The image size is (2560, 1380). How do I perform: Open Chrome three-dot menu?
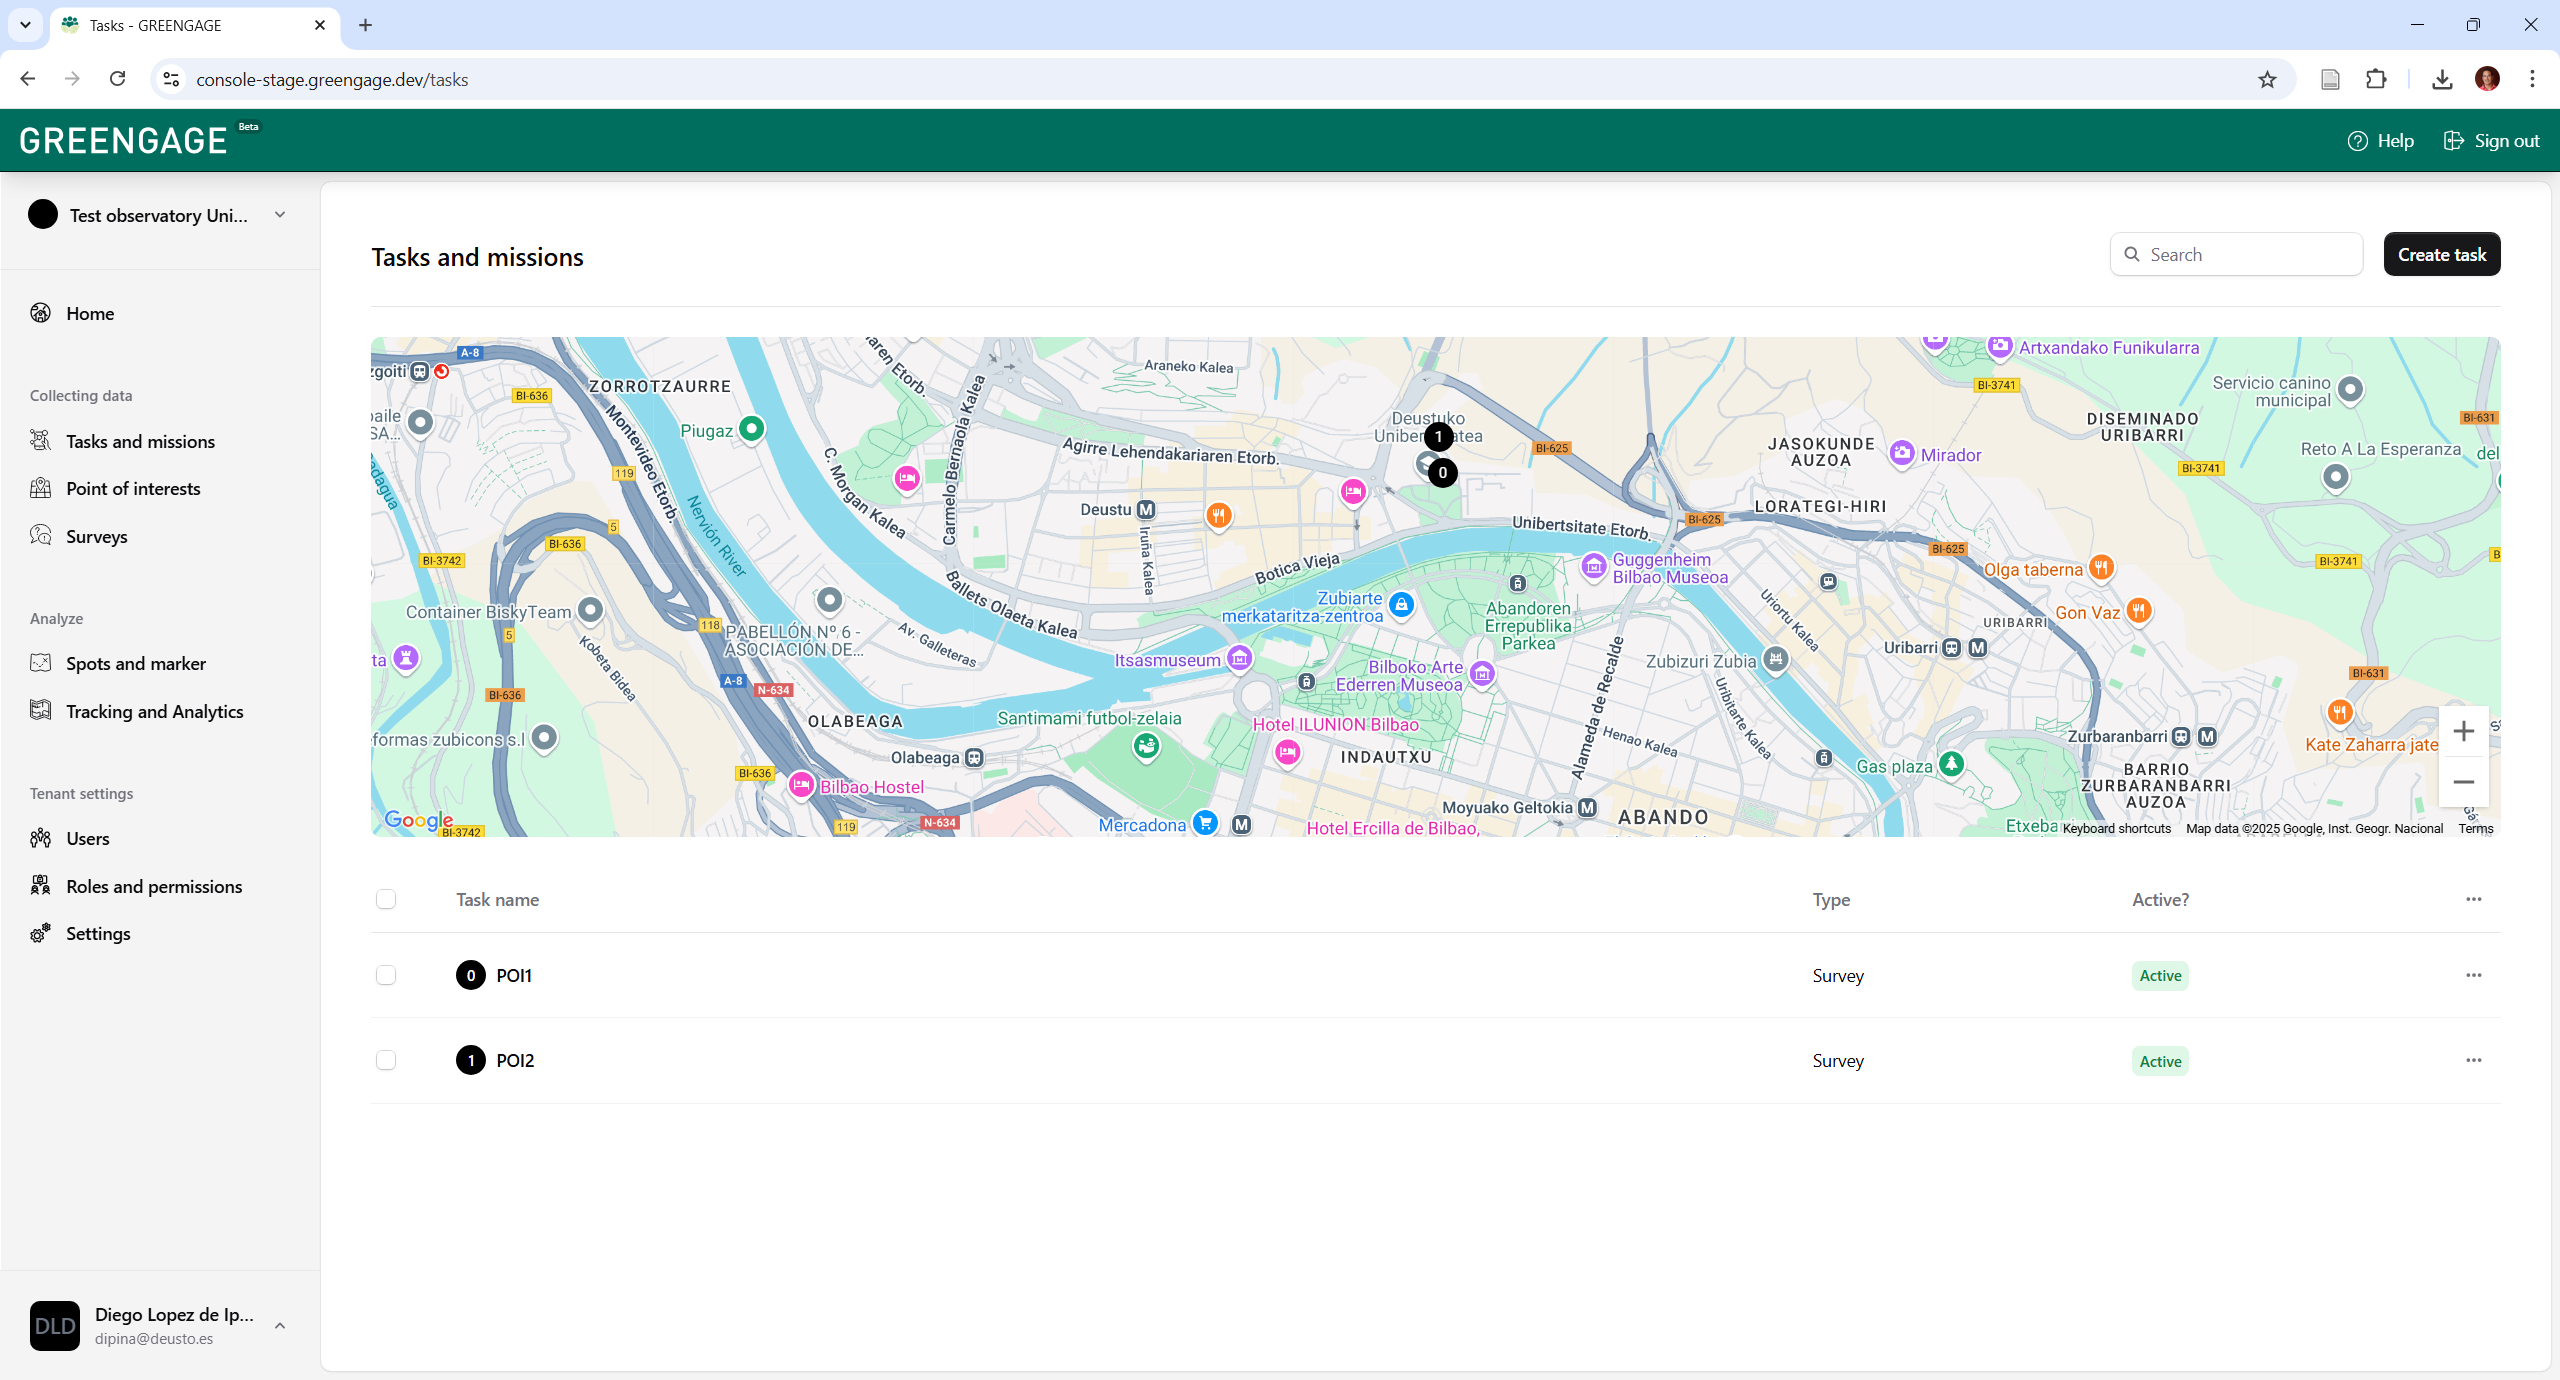pyautogui.click(x=2533, y=79)
